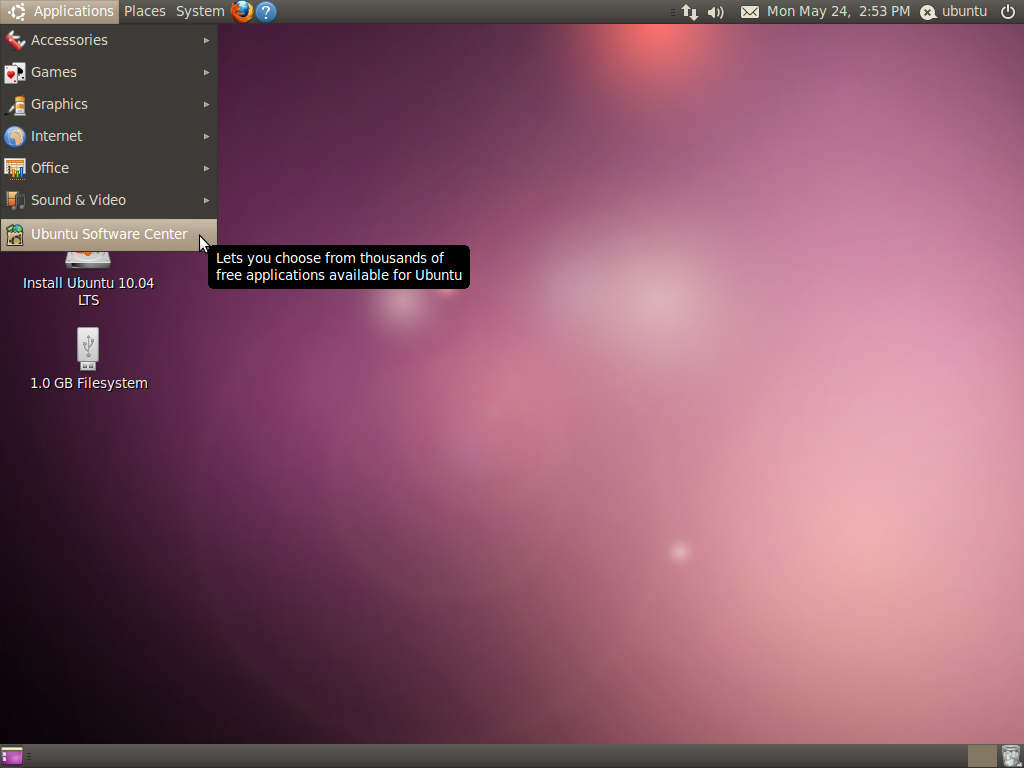Expand the Internet submenu
The image size is (1024, 768).
108,136
